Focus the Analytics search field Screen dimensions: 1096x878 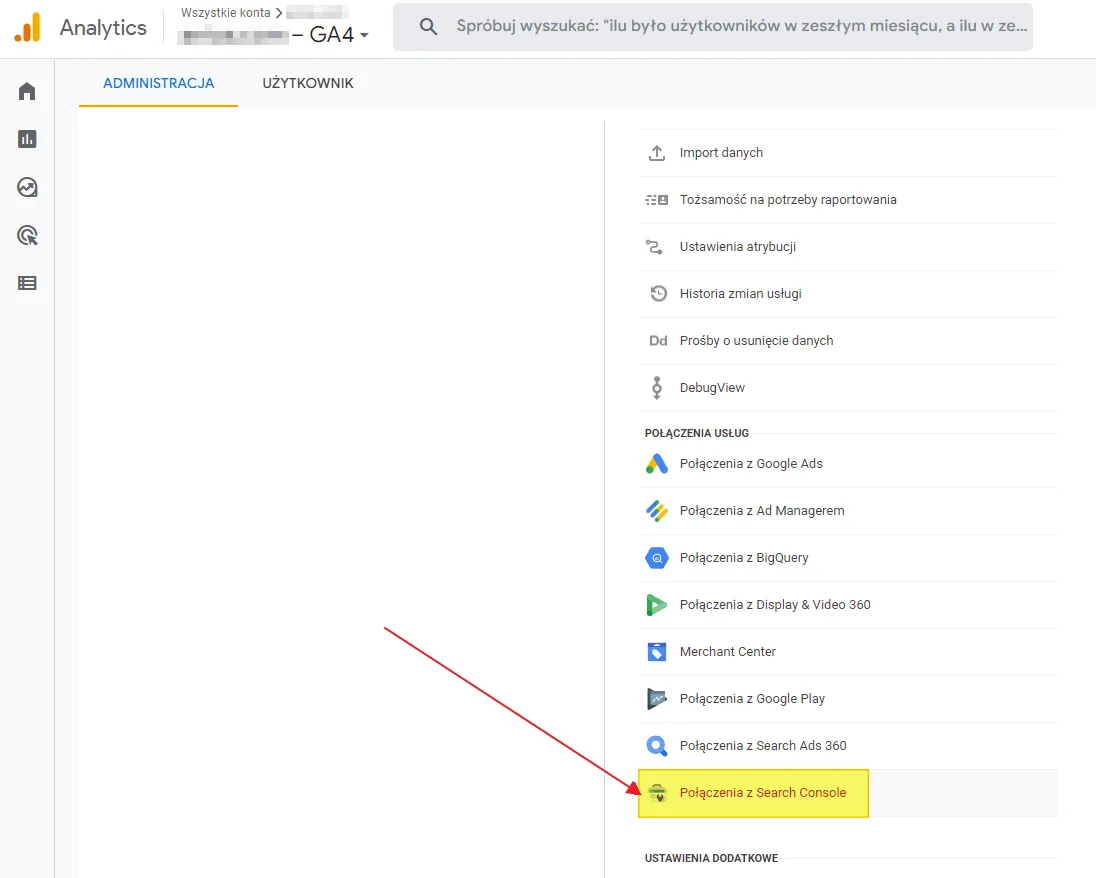[712, 27]
